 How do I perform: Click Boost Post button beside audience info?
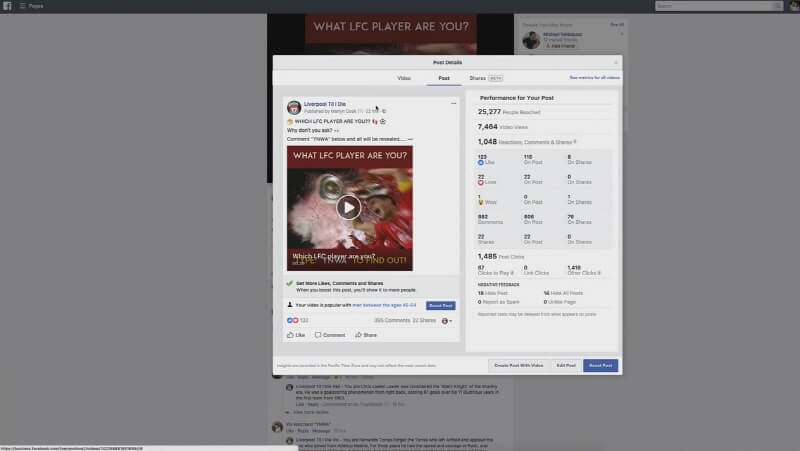click(x=441, y=306)
